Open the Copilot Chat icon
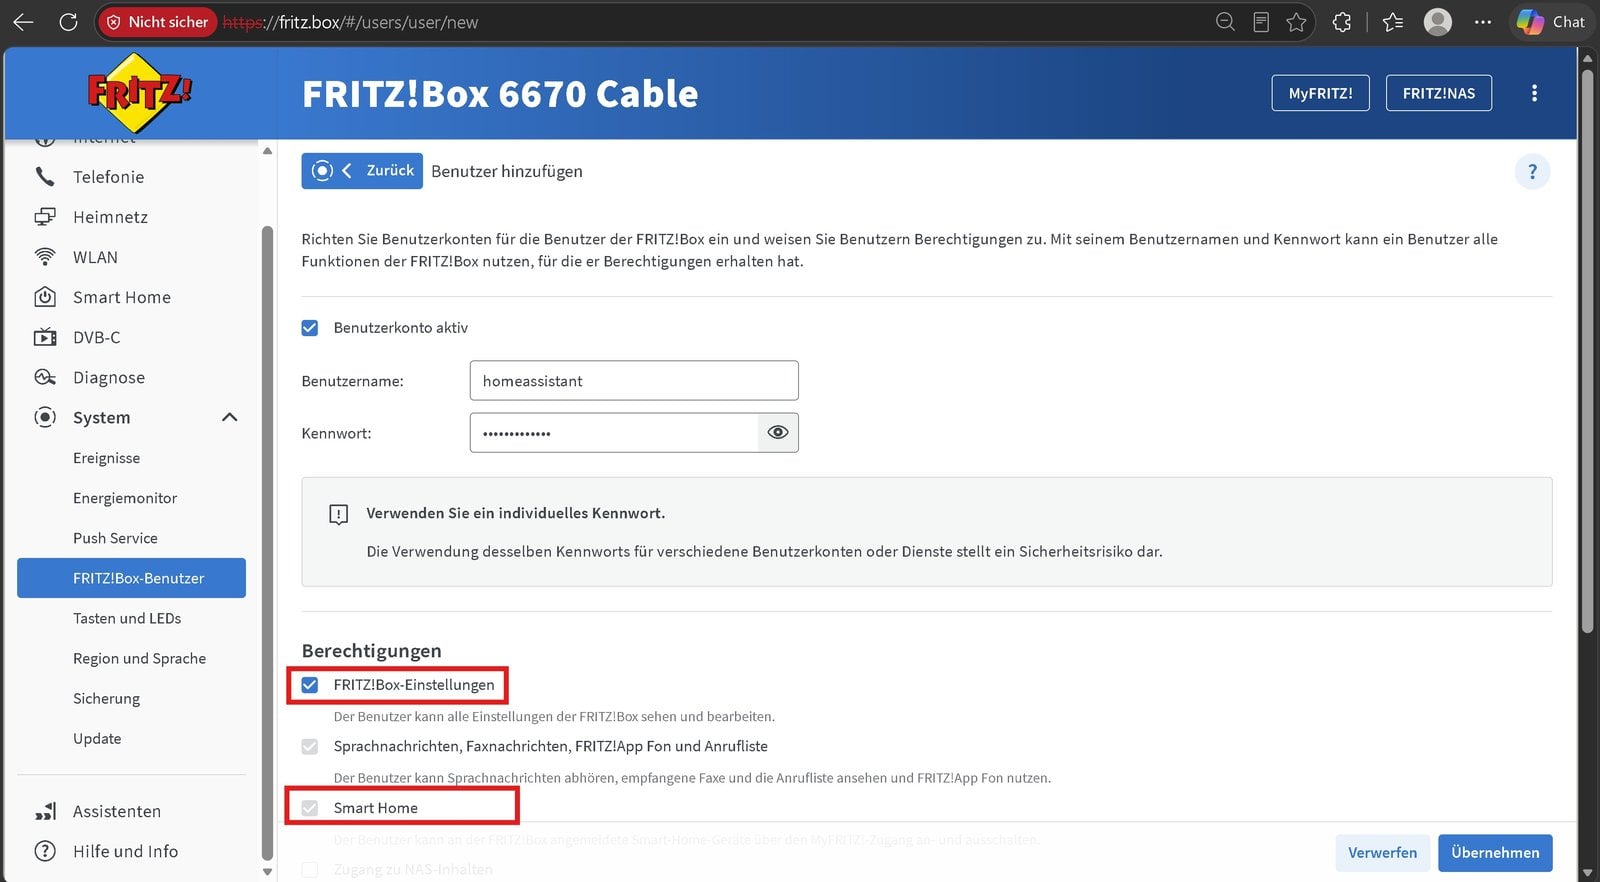Screen dimensions: 1600x882 click(1550, 22)
